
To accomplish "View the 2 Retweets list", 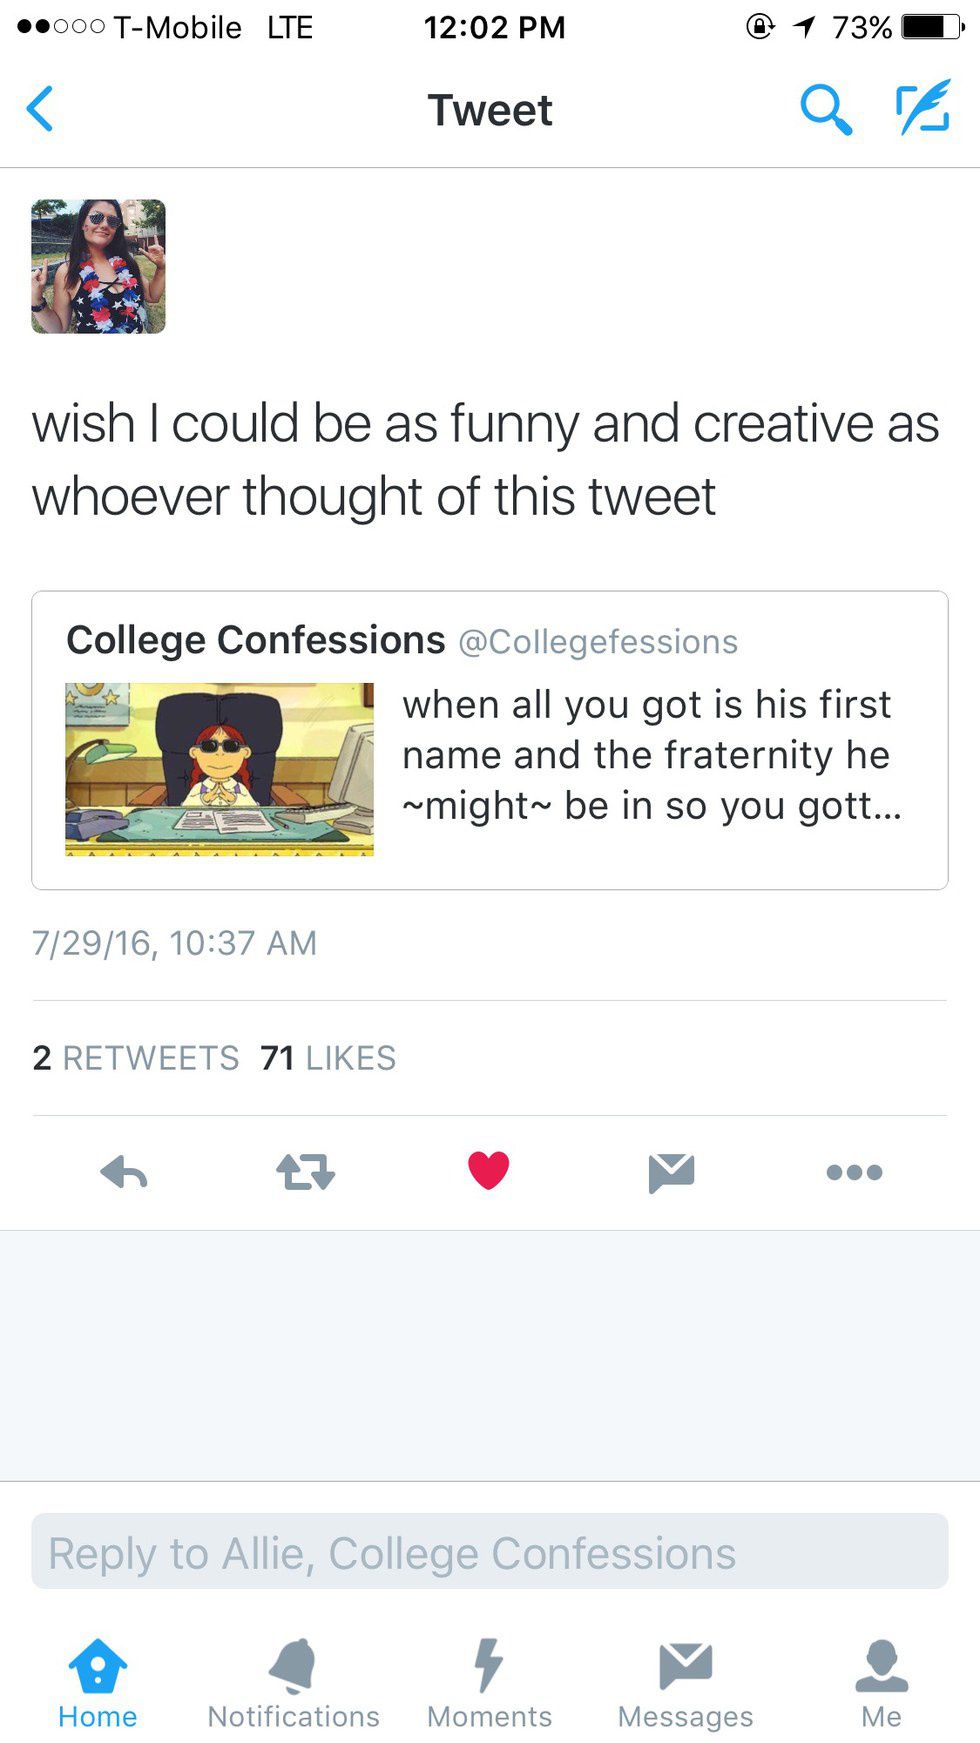I will [136, 1058].
